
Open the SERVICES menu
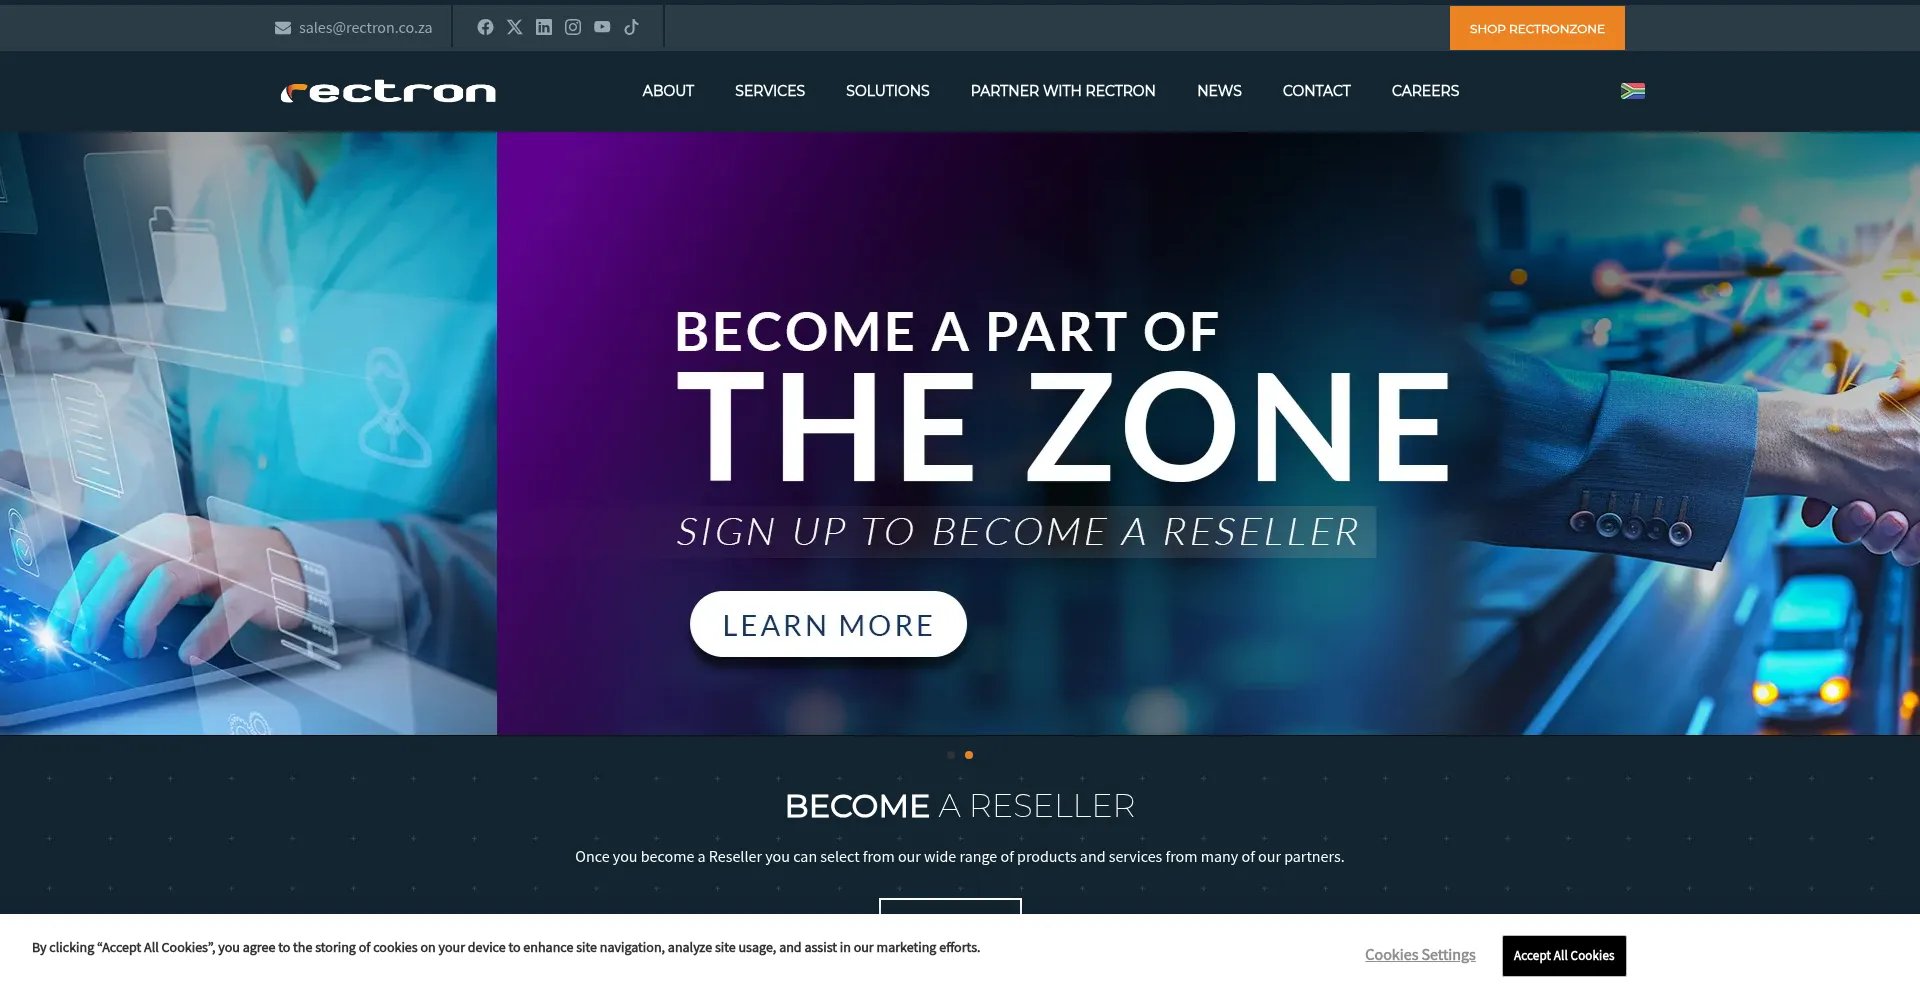click(x=770, y=91)
